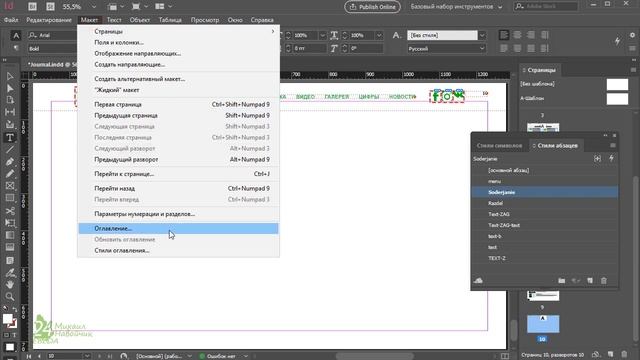Click the font name Arial field

click(52, 35)
